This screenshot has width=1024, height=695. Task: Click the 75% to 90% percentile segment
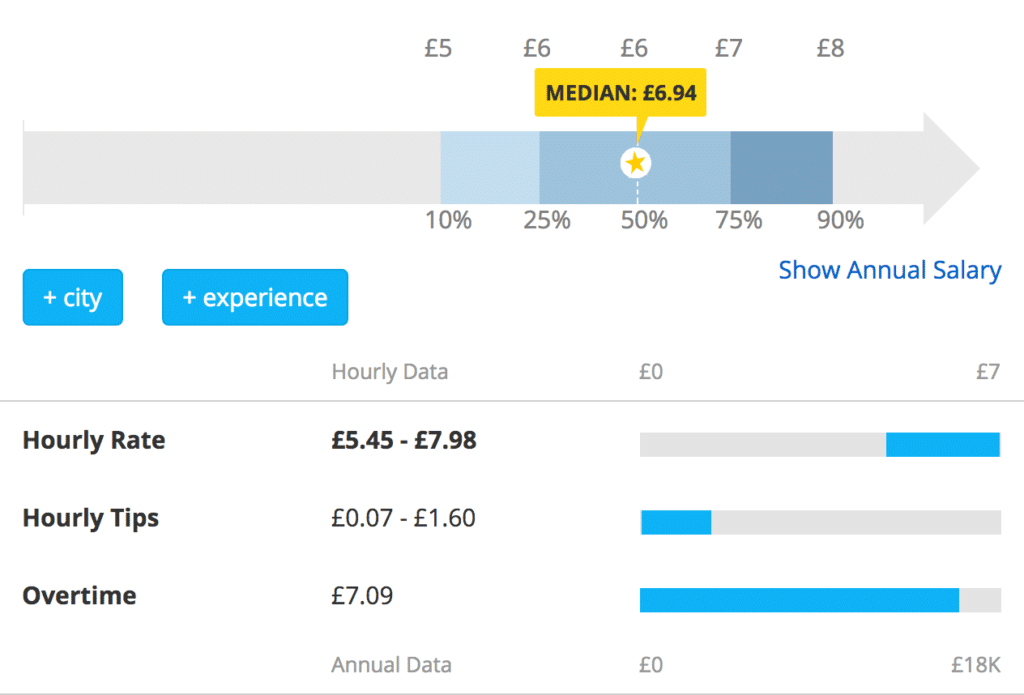[781, 167]
